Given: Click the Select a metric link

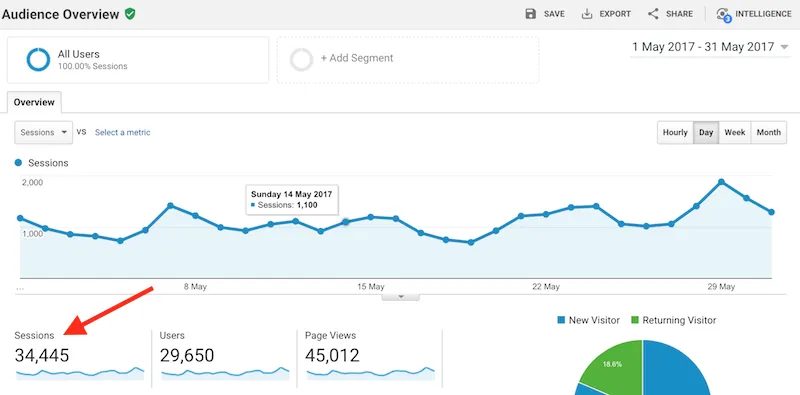Looking at the screenshot, I should click(x=122, y=132).
